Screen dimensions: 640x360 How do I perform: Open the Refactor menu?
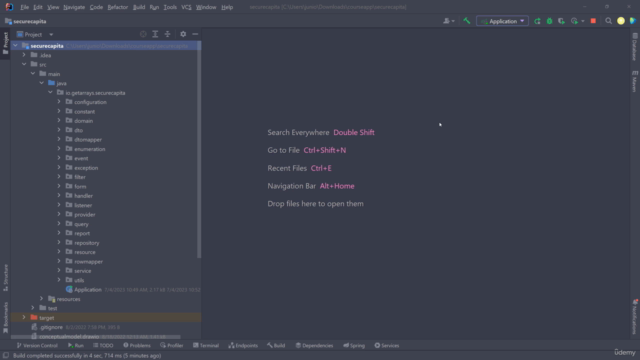[118, 7]
